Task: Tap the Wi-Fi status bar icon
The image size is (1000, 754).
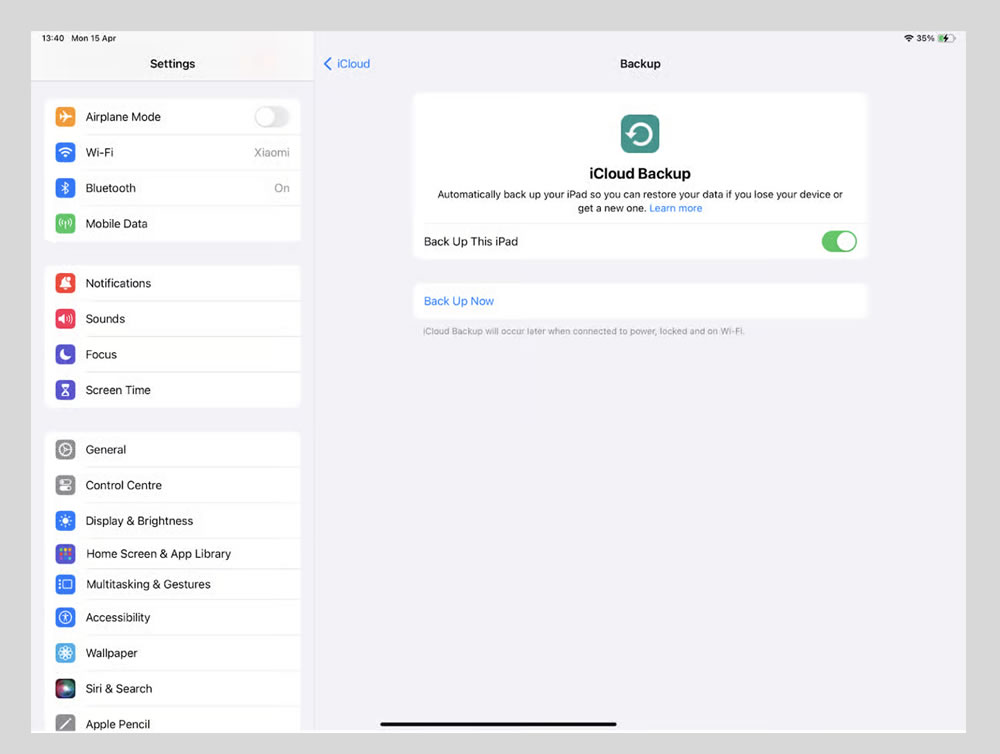Action: (x=908, y=38)
